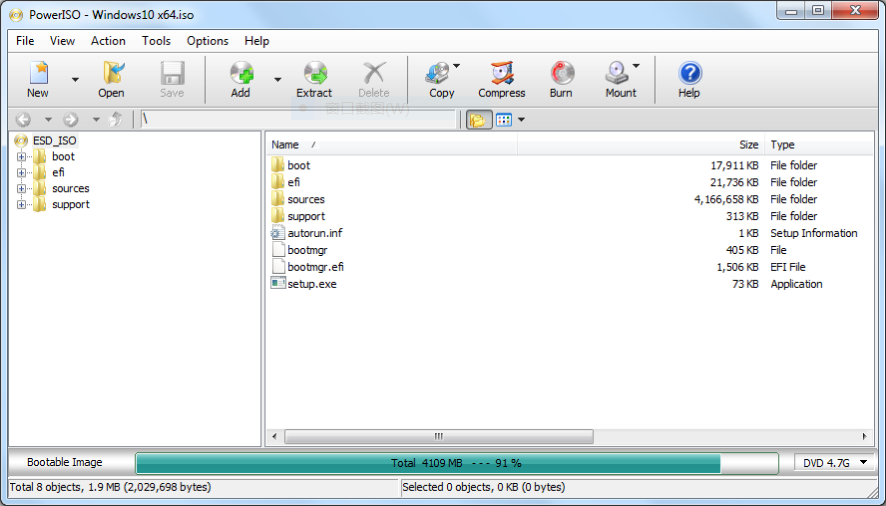Click the Delete X toolbar icon
Image resolution: width=886 pixels, height=506 pixels.
click(373, 73)
